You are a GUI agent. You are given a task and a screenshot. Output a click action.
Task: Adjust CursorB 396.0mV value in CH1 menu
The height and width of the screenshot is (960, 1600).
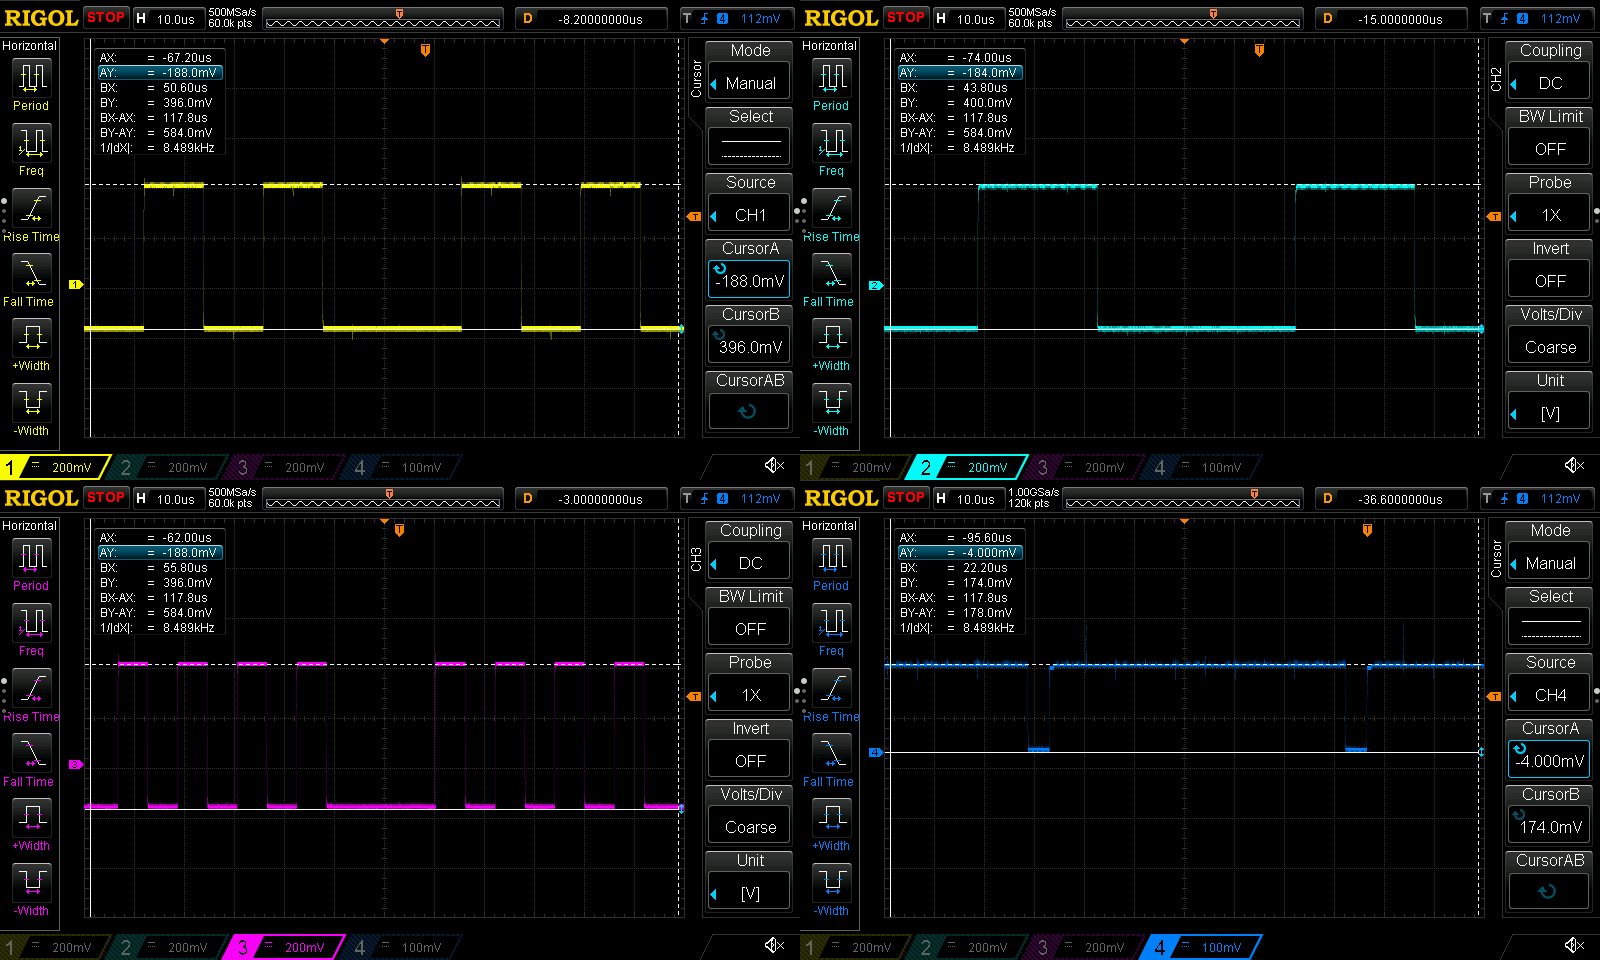[x=749, y=334]
